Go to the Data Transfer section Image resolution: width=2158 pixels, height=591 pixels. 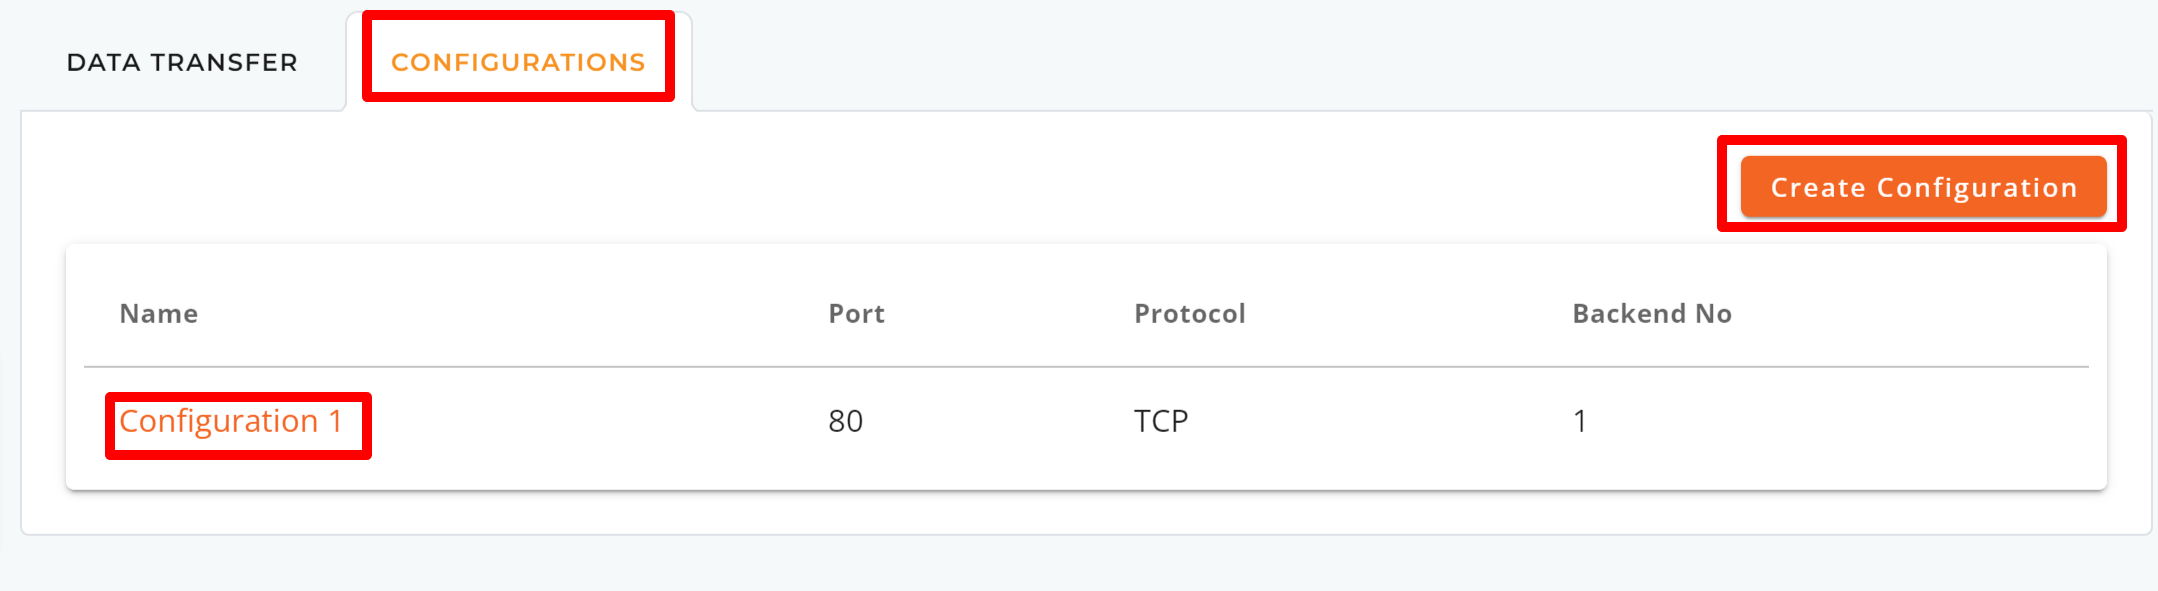(182, 62)
